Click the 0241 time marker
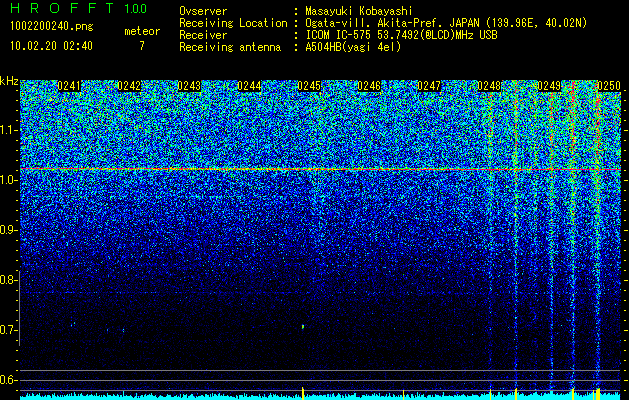Viewport: 629px width, 400px height. (69, 86)
